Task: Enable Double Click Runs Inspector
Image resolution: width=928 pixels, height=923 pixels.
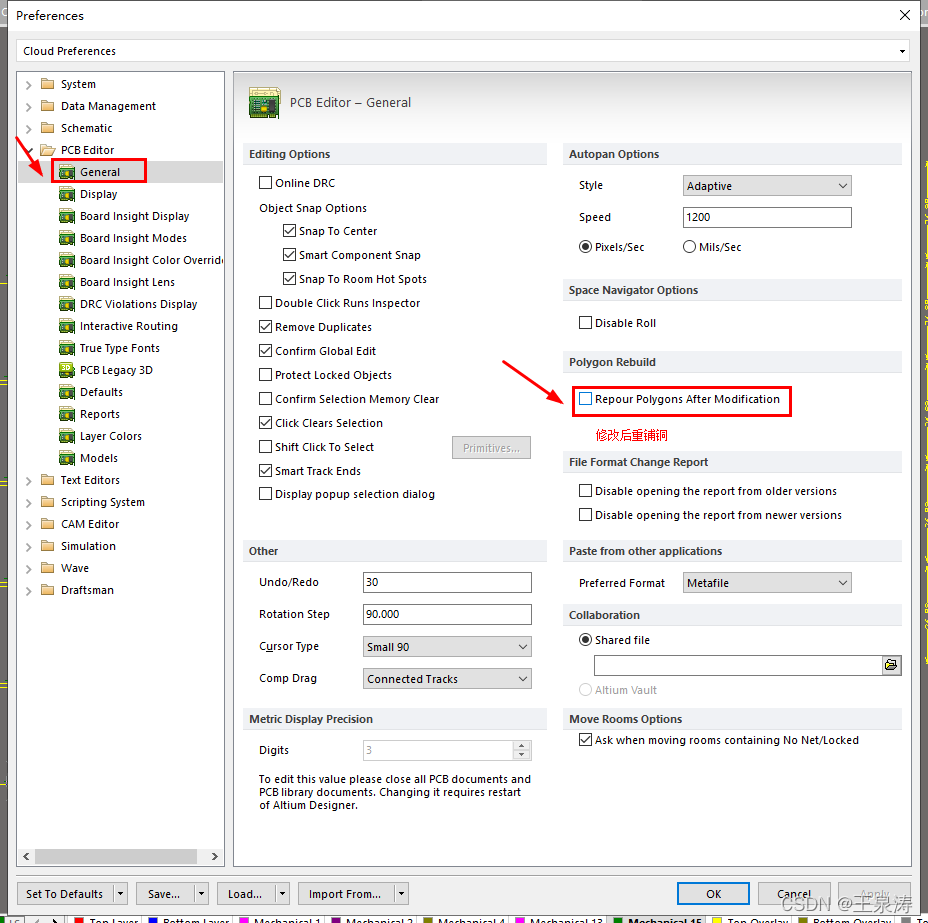Action: coord(266,303)
